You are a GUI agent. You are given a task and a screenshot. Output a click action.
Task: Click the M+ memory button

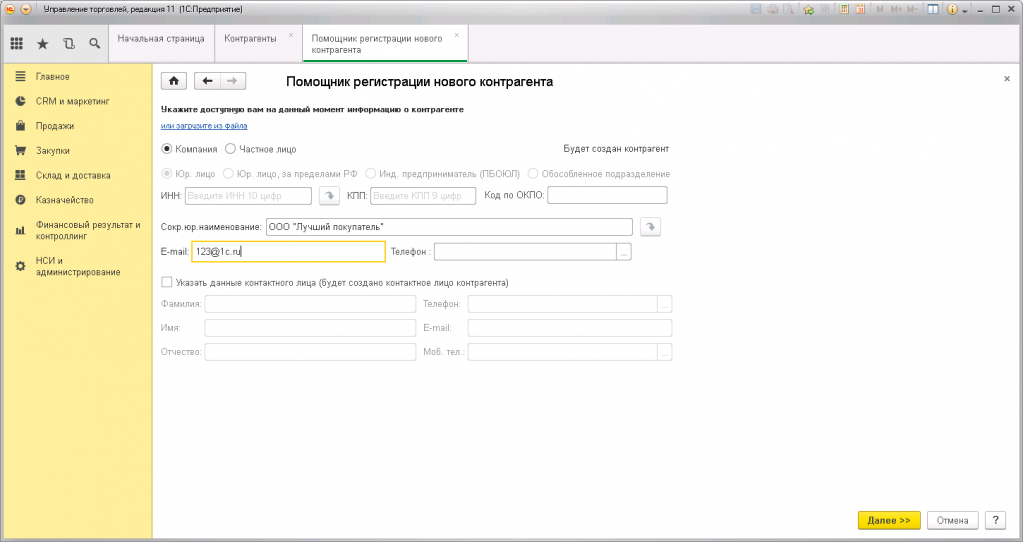point(896,9)
